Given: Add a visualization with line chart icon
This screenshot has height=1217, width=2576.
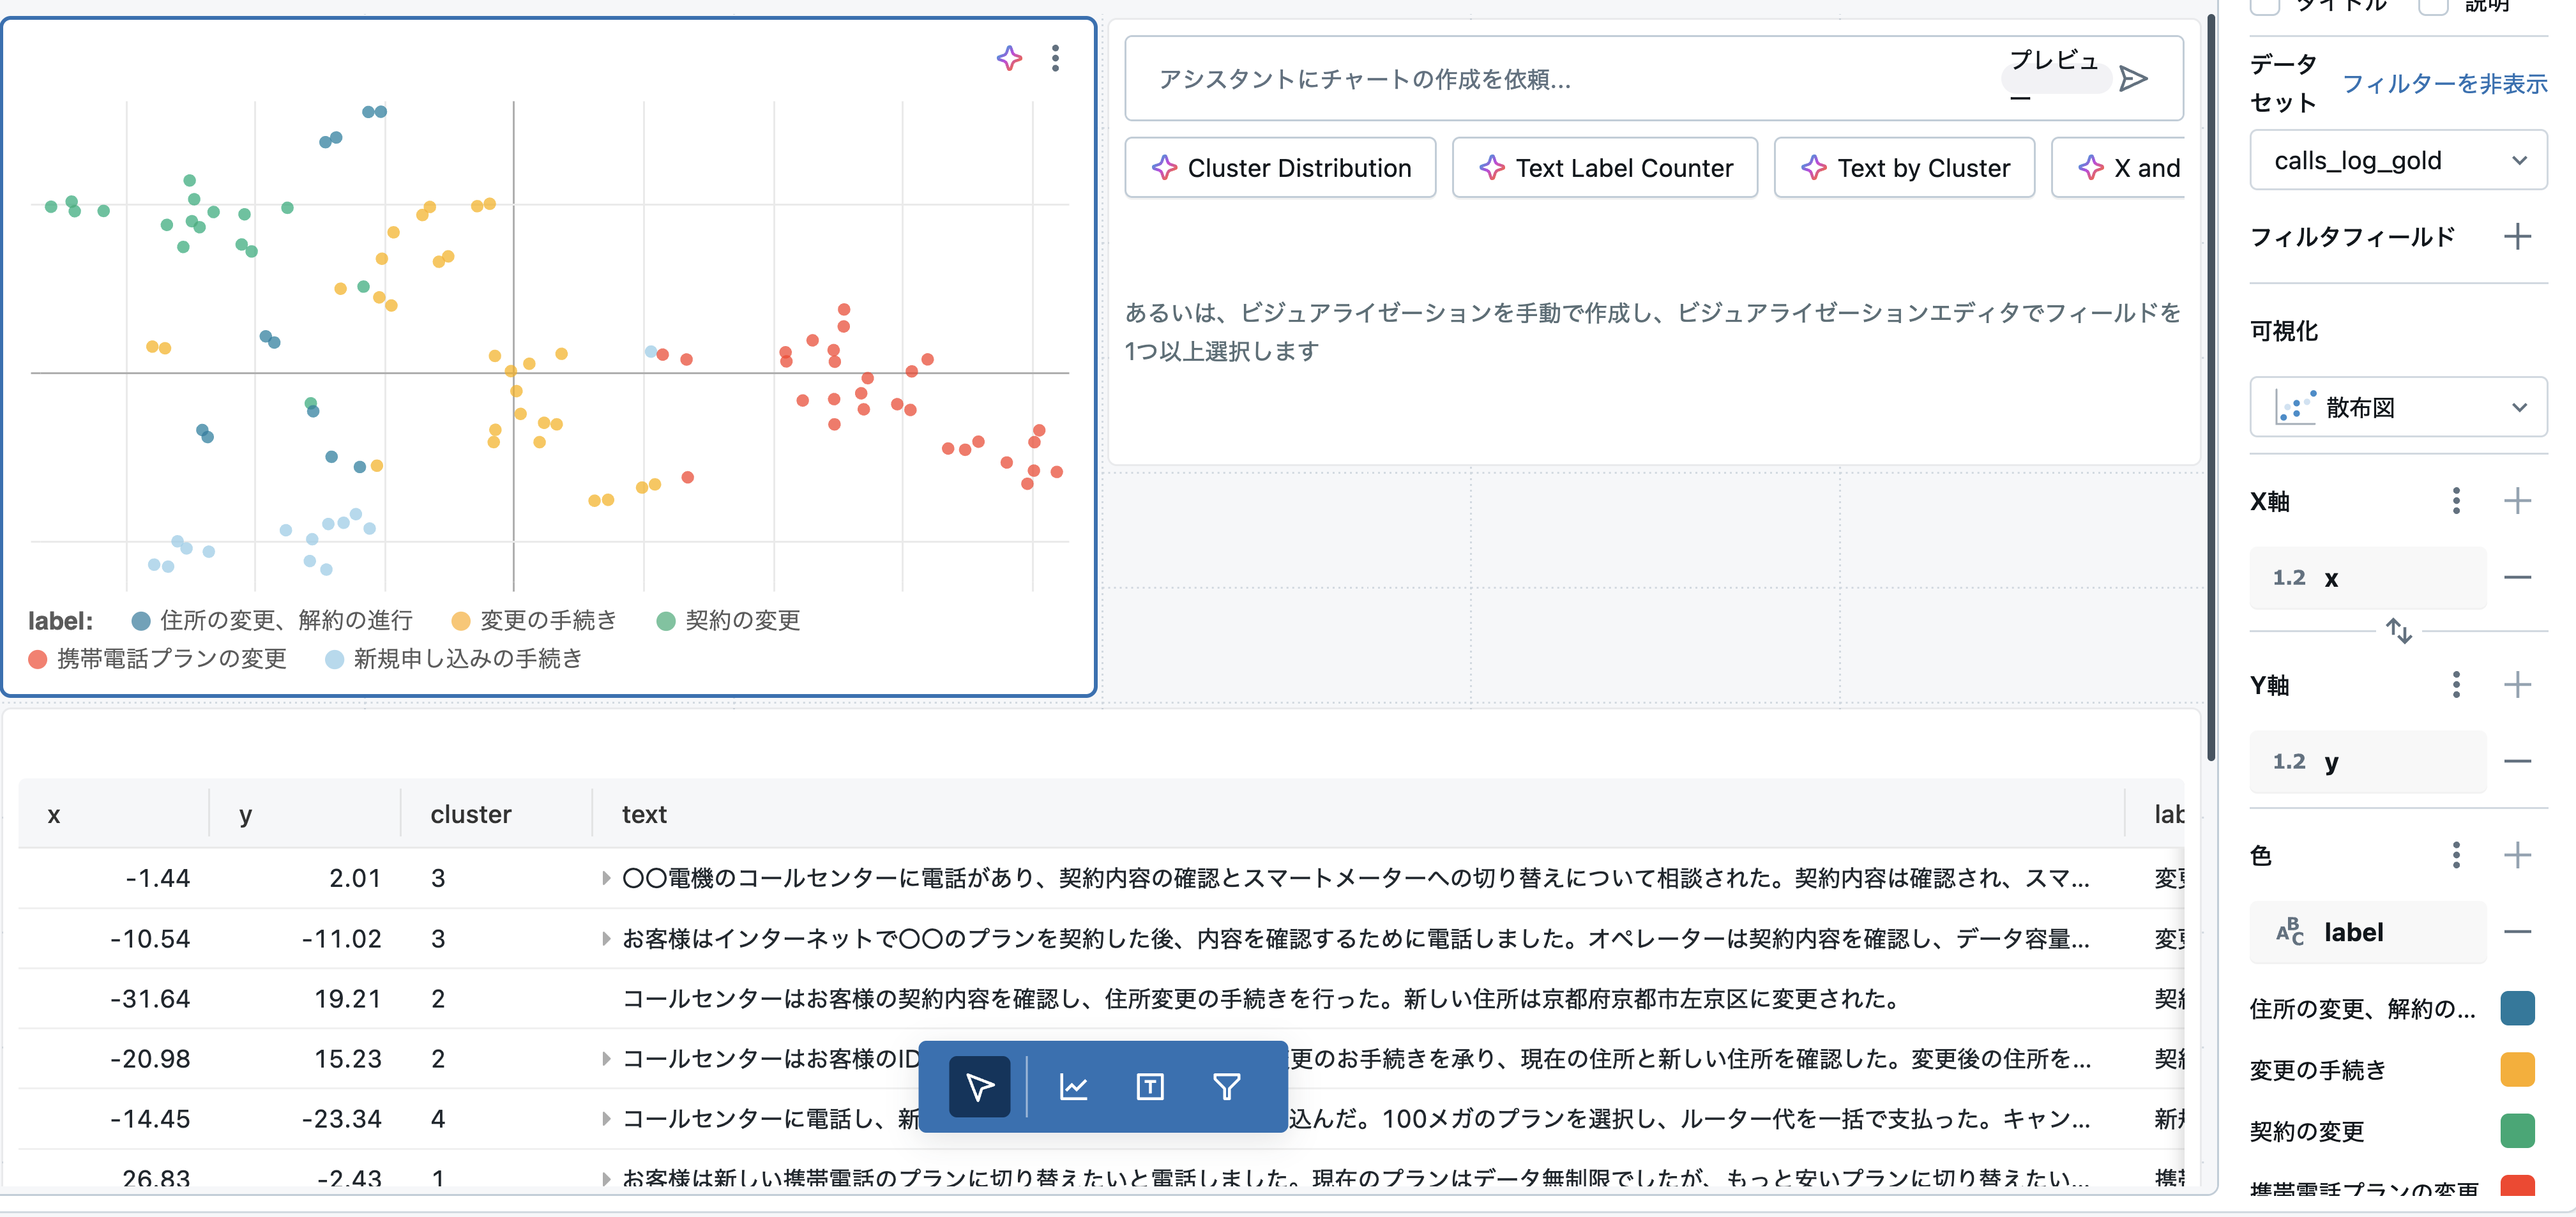Looking at the screenshot, I should (1073, 1086).
